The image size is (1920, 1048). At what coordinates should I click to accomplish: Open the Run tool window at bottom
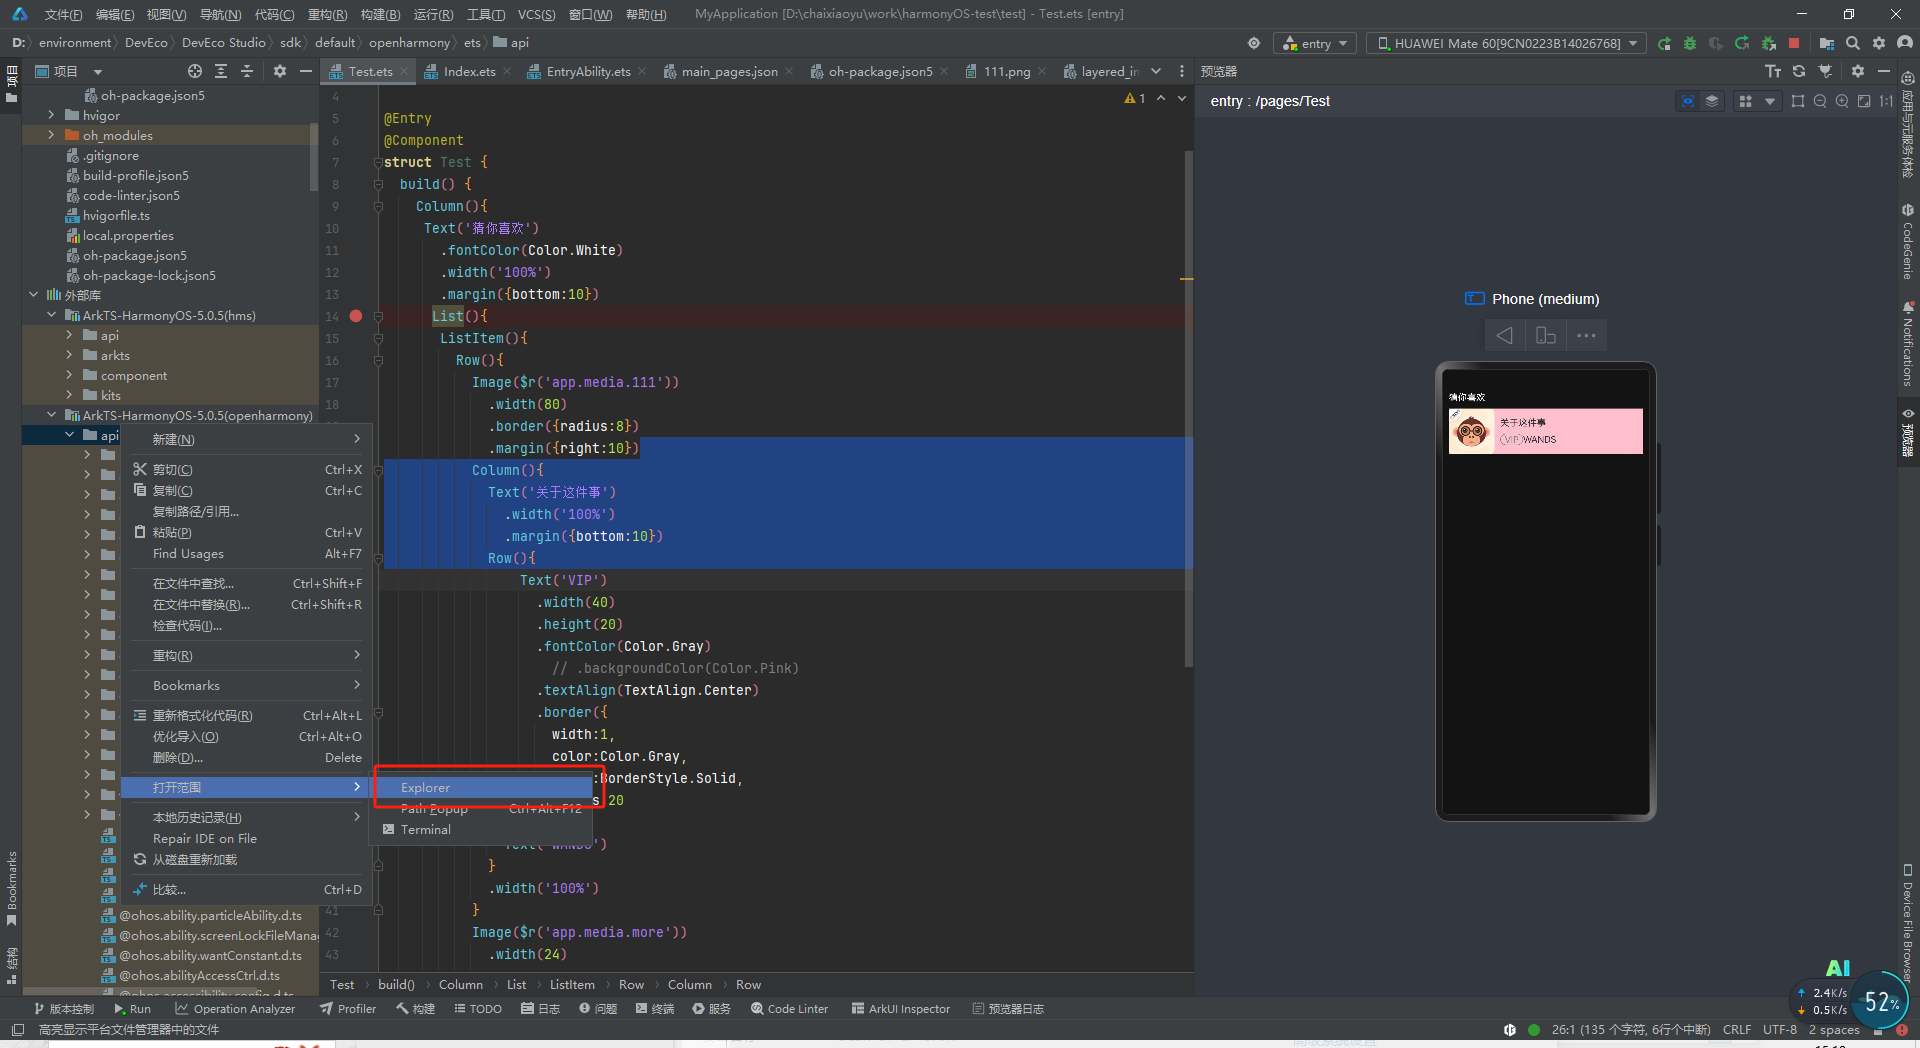133,1009
